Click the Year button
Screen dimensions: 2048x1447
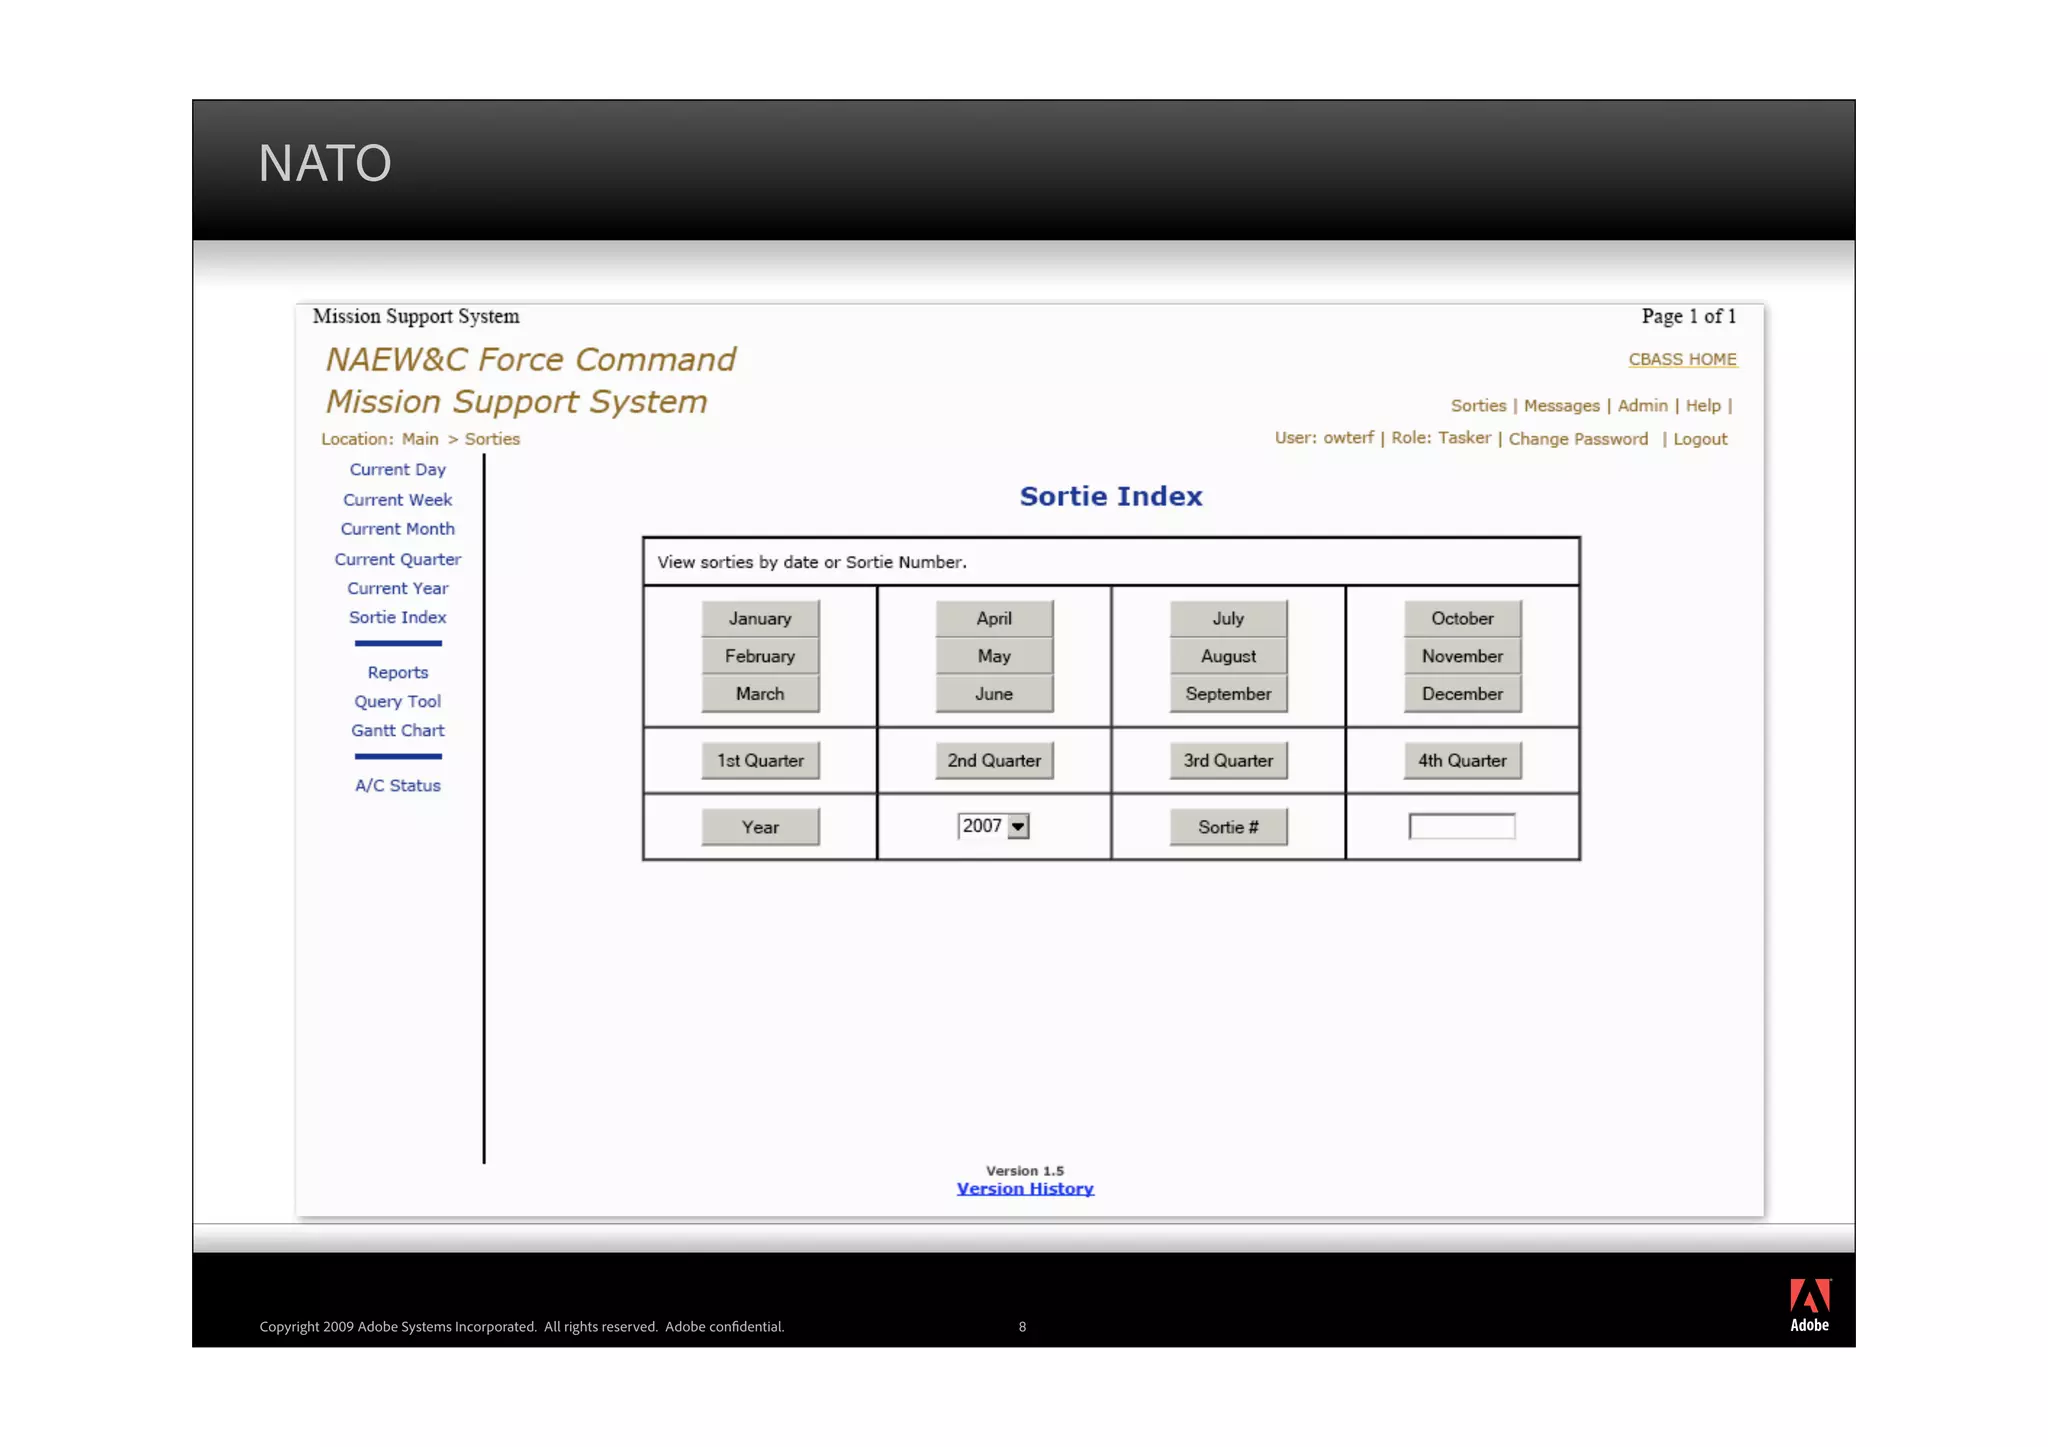click(760, 827)
